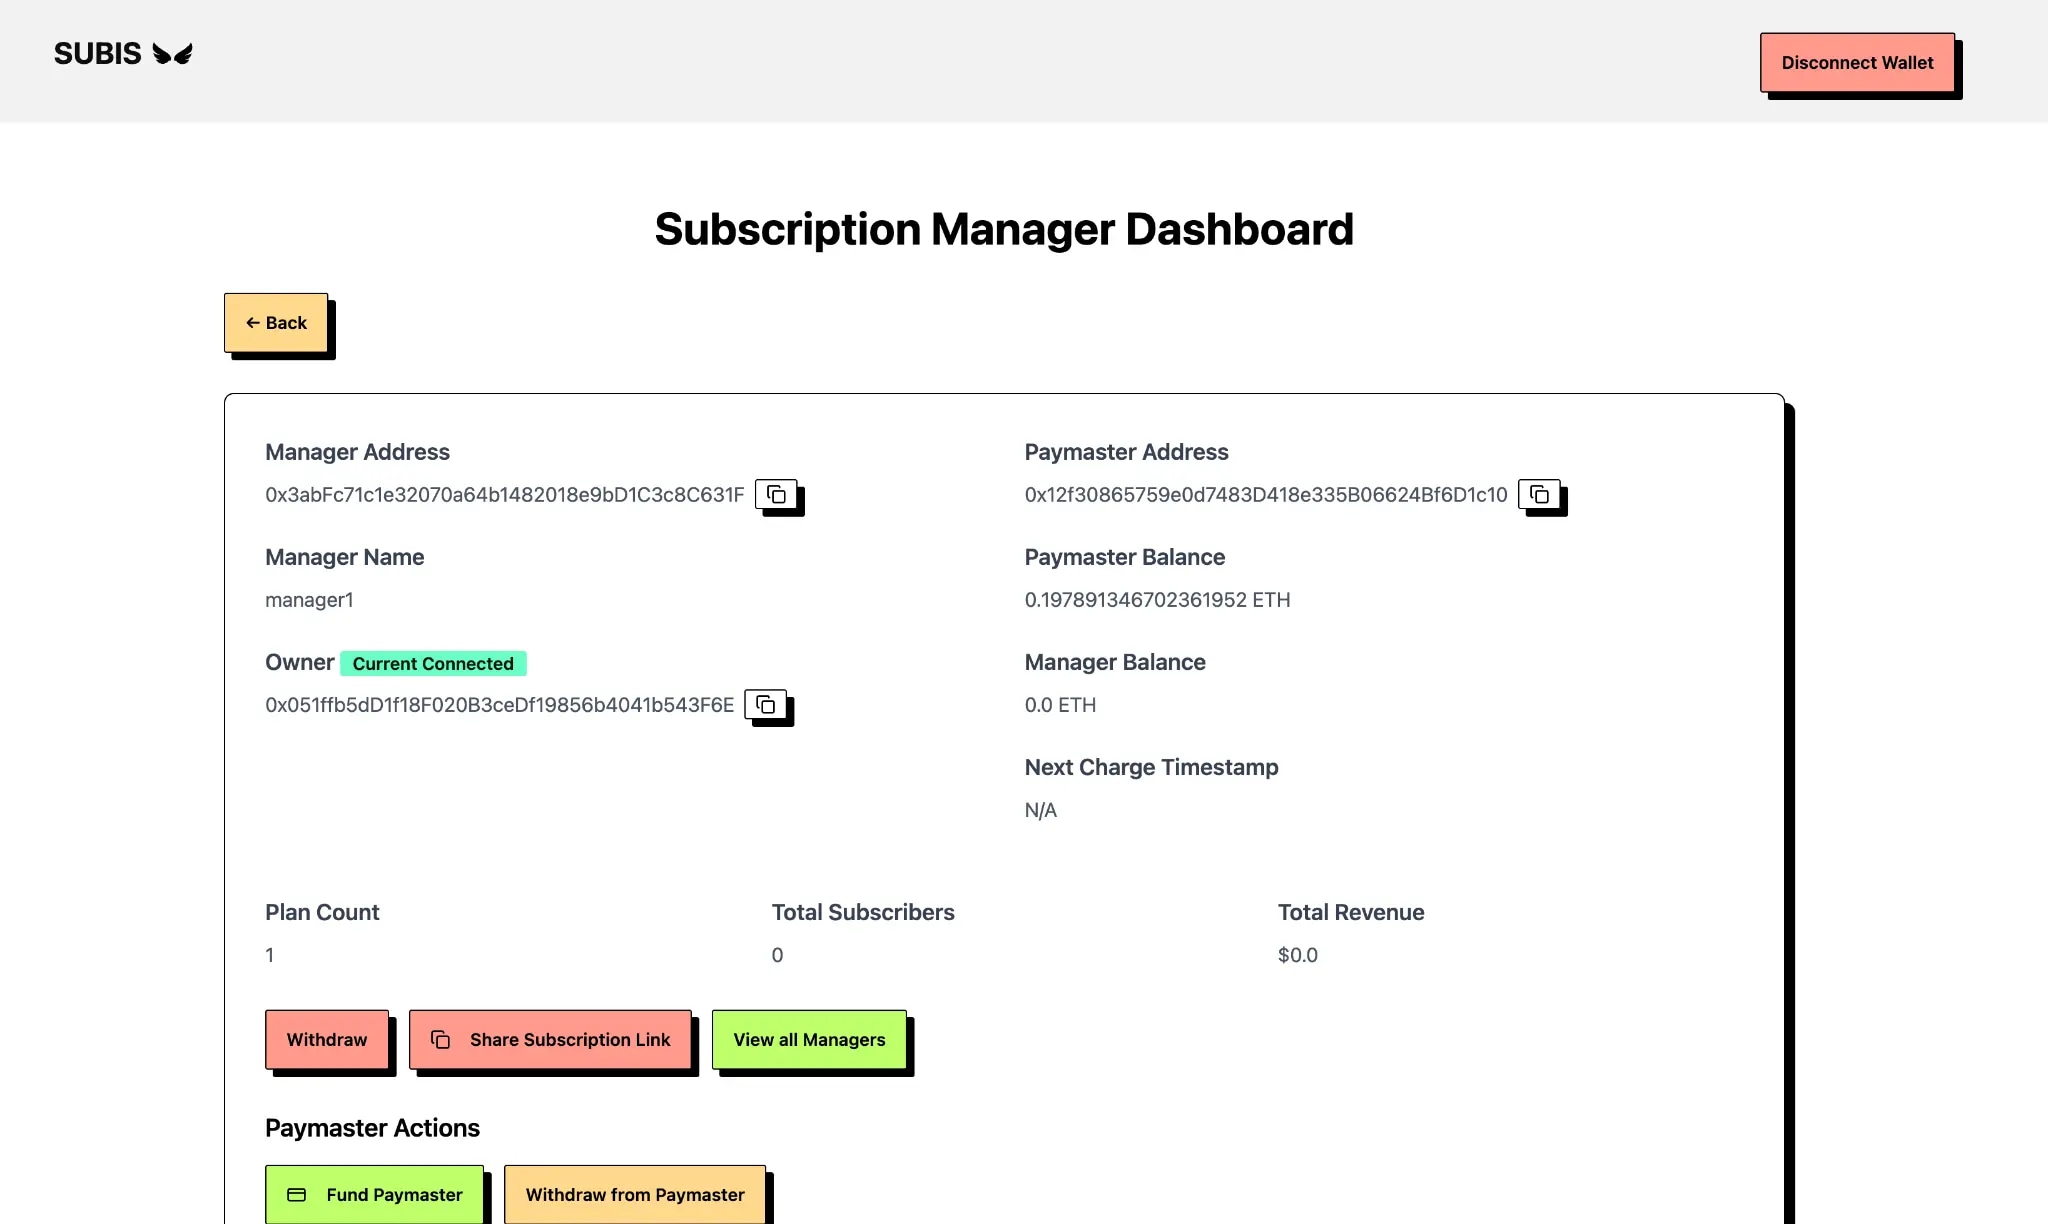The width and height of the screenshot is (2048, 1224).
Task: Expand Paymaster Actions section further
Action: point(371,1126)
